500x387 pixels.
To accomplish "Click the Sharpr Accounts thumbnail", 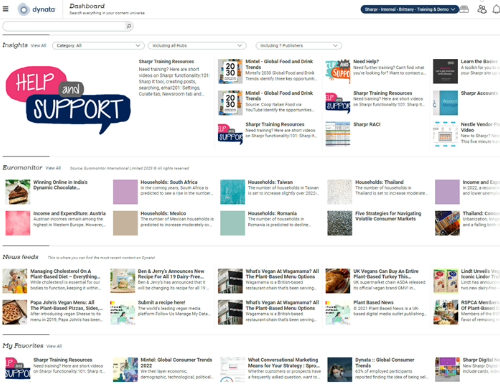I will tap(445, 103).
